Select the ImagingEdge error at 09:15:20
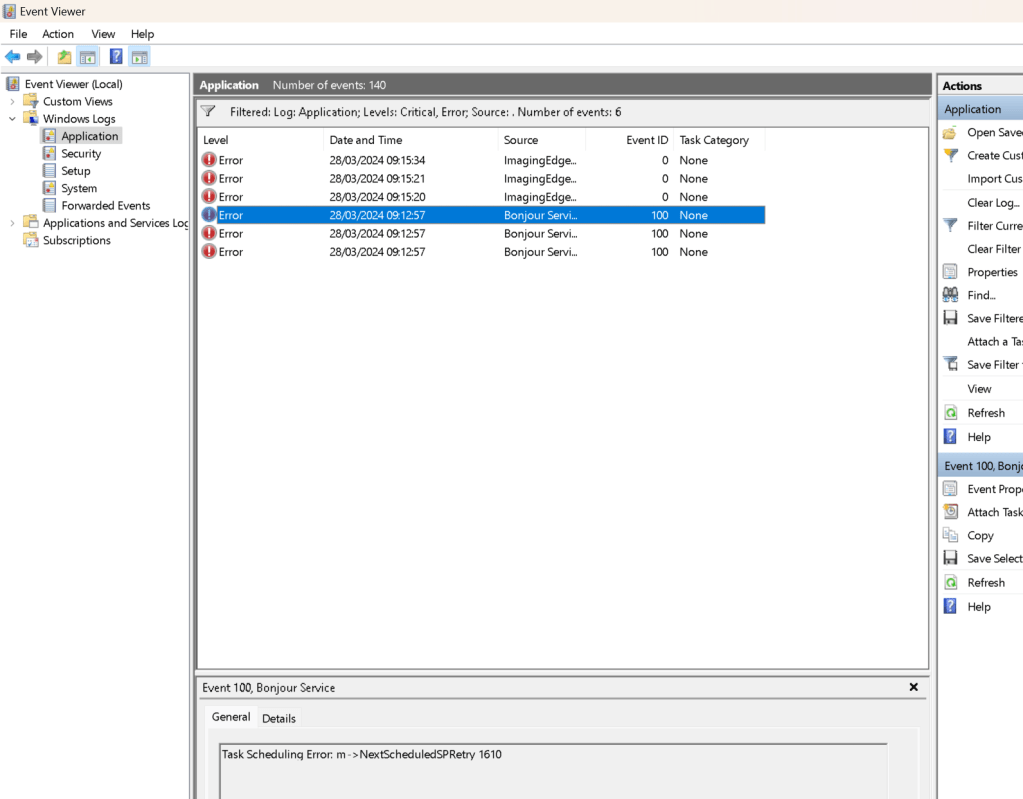Screen dimensions: 1023x799 (481, 196)
